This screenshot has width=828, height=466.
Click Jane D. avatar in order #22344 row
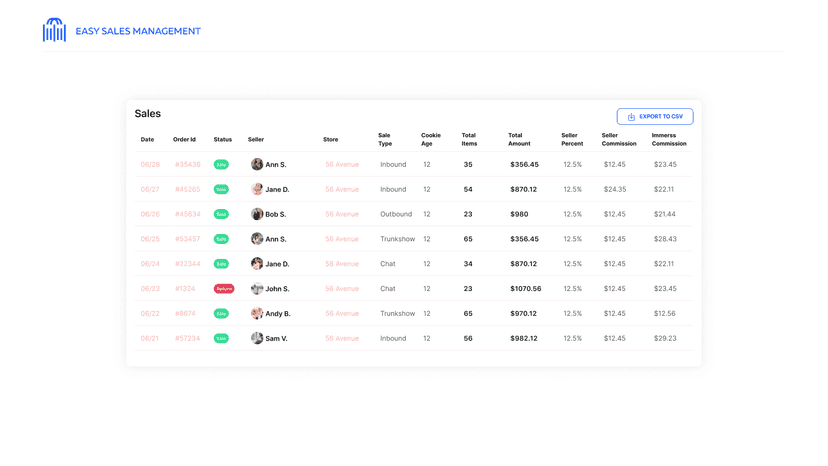[257, 264]
